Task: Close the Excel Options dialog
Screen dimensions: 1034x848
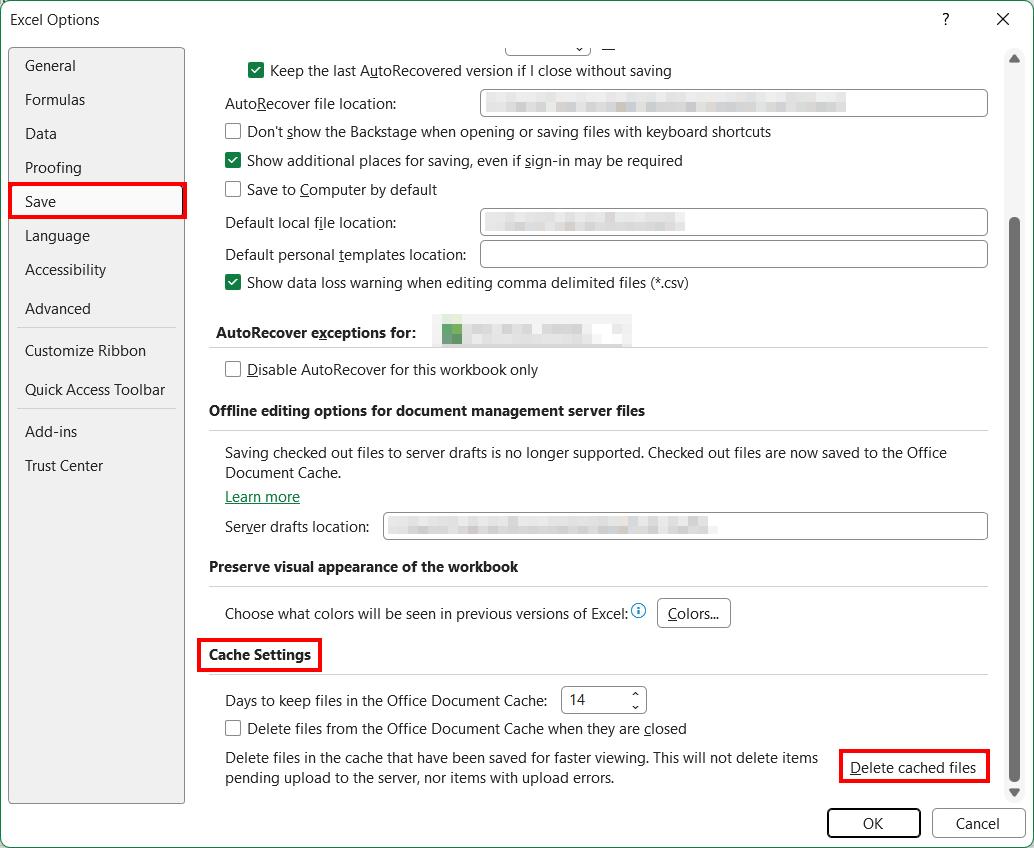Action: (1003, 20)
